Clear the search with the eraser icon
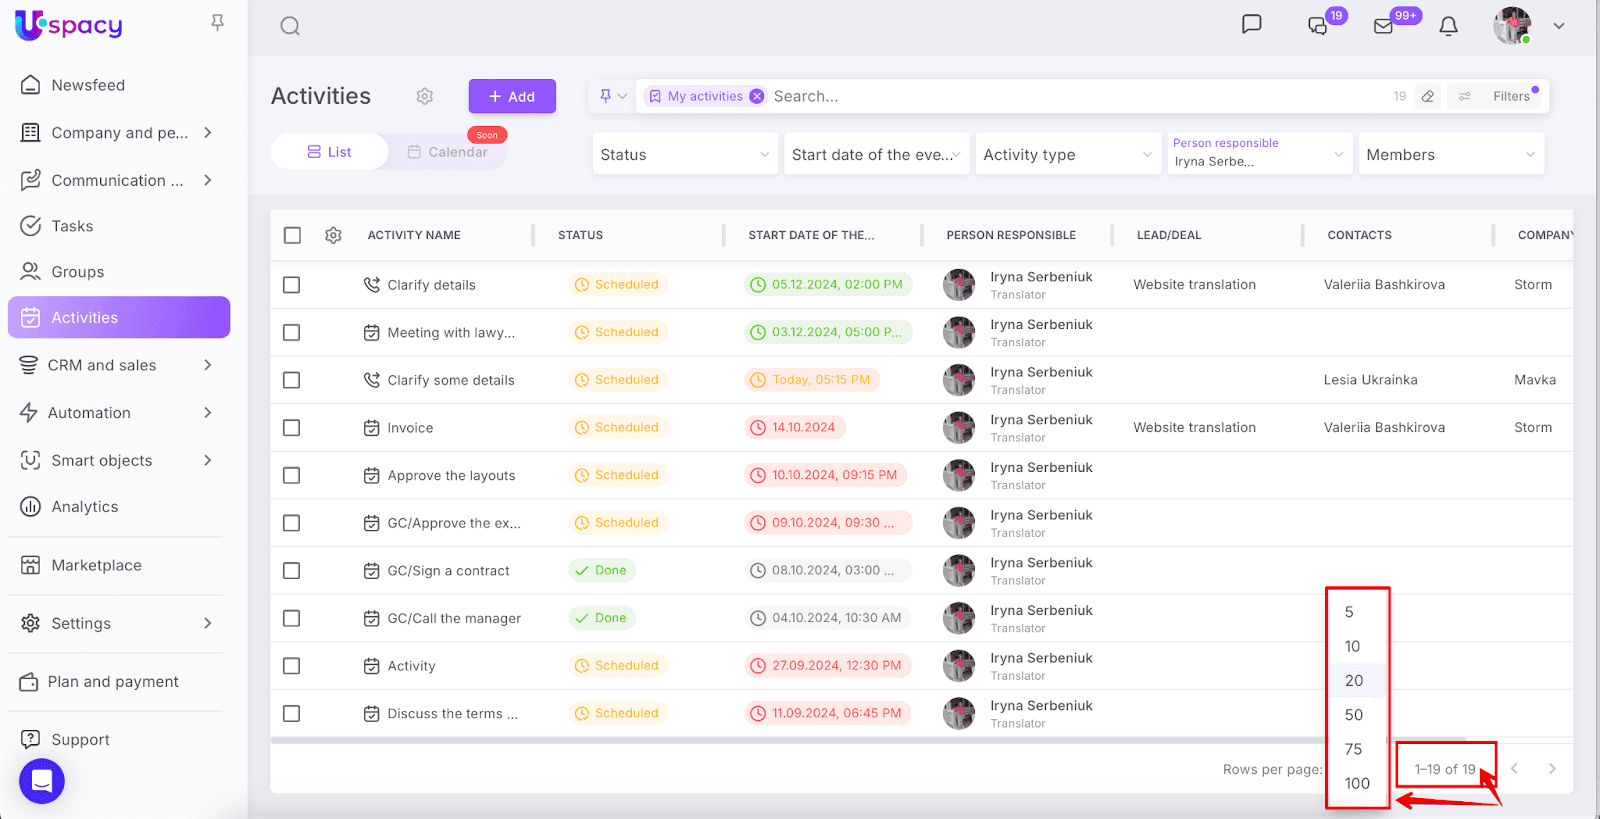 click(x=1428, y=96)
